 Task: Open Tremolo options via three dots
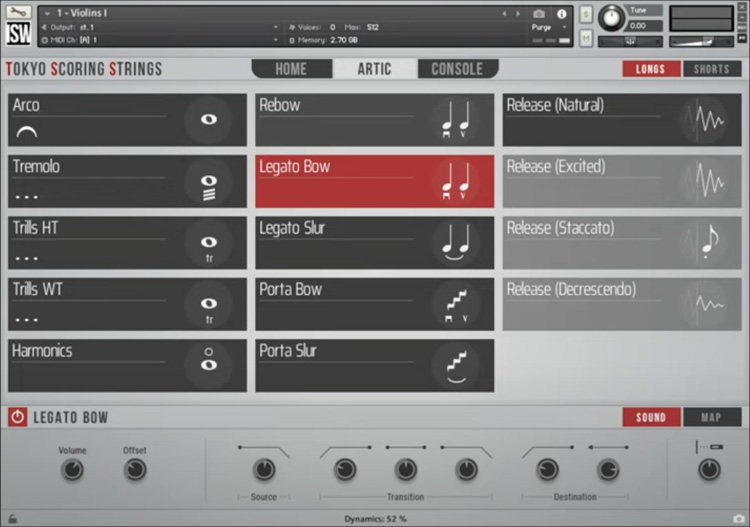[x=26, y=197]
